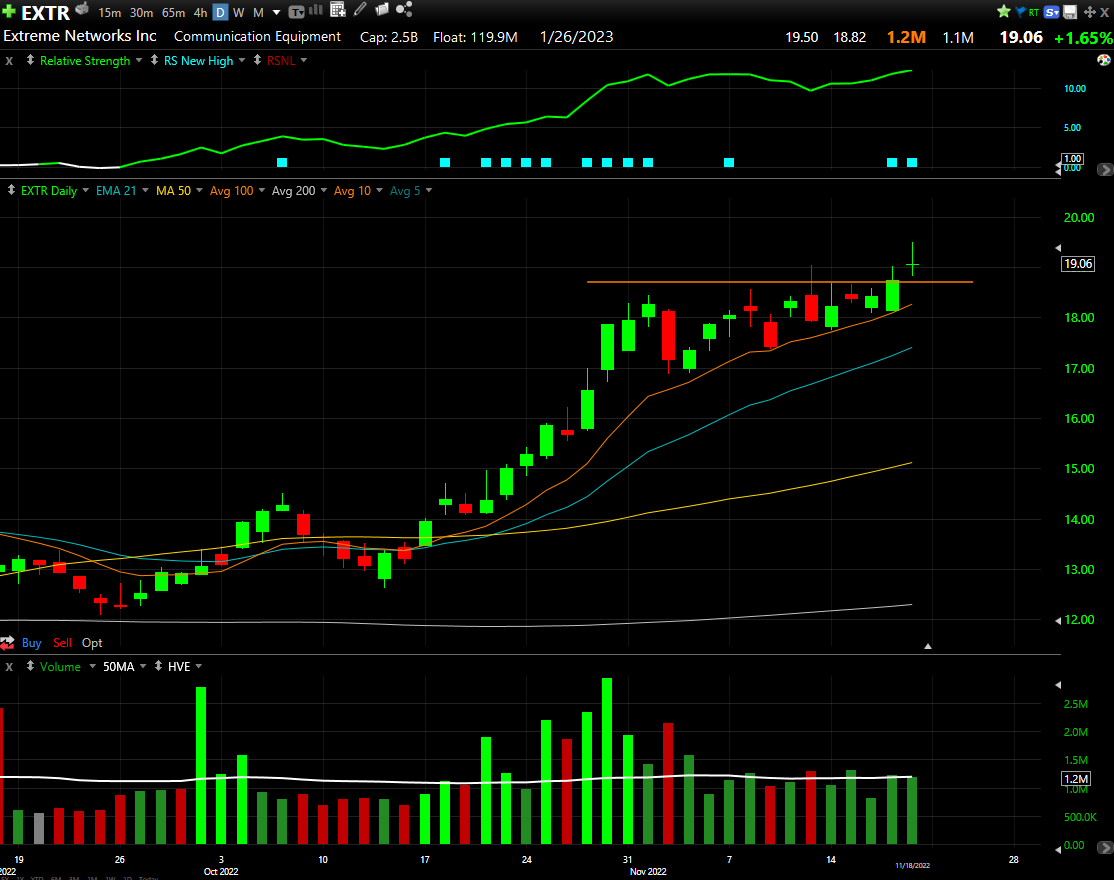Click the +1.65% percent change value
This screenshot has width=1114, height=880.
point(1083,38)
